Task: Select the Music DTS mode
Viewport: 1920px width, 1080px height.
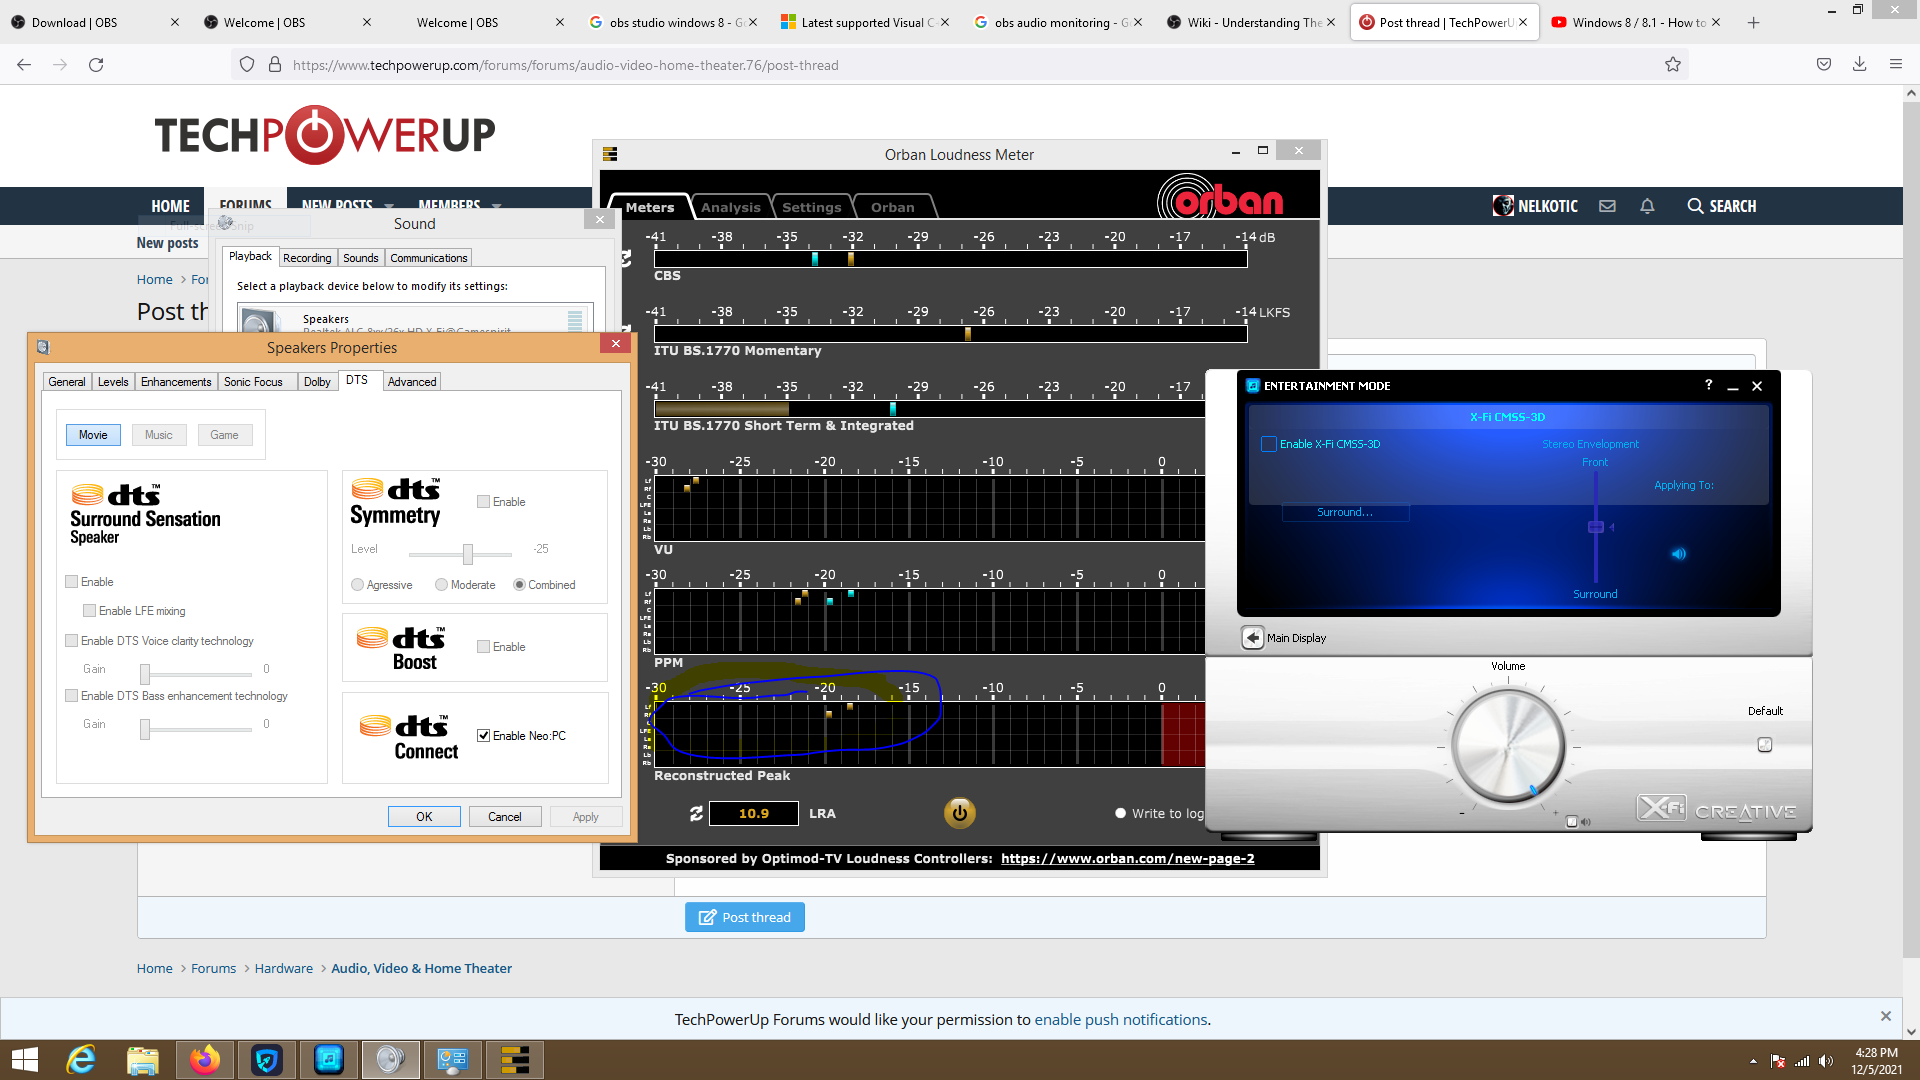Action: (159, 435)
